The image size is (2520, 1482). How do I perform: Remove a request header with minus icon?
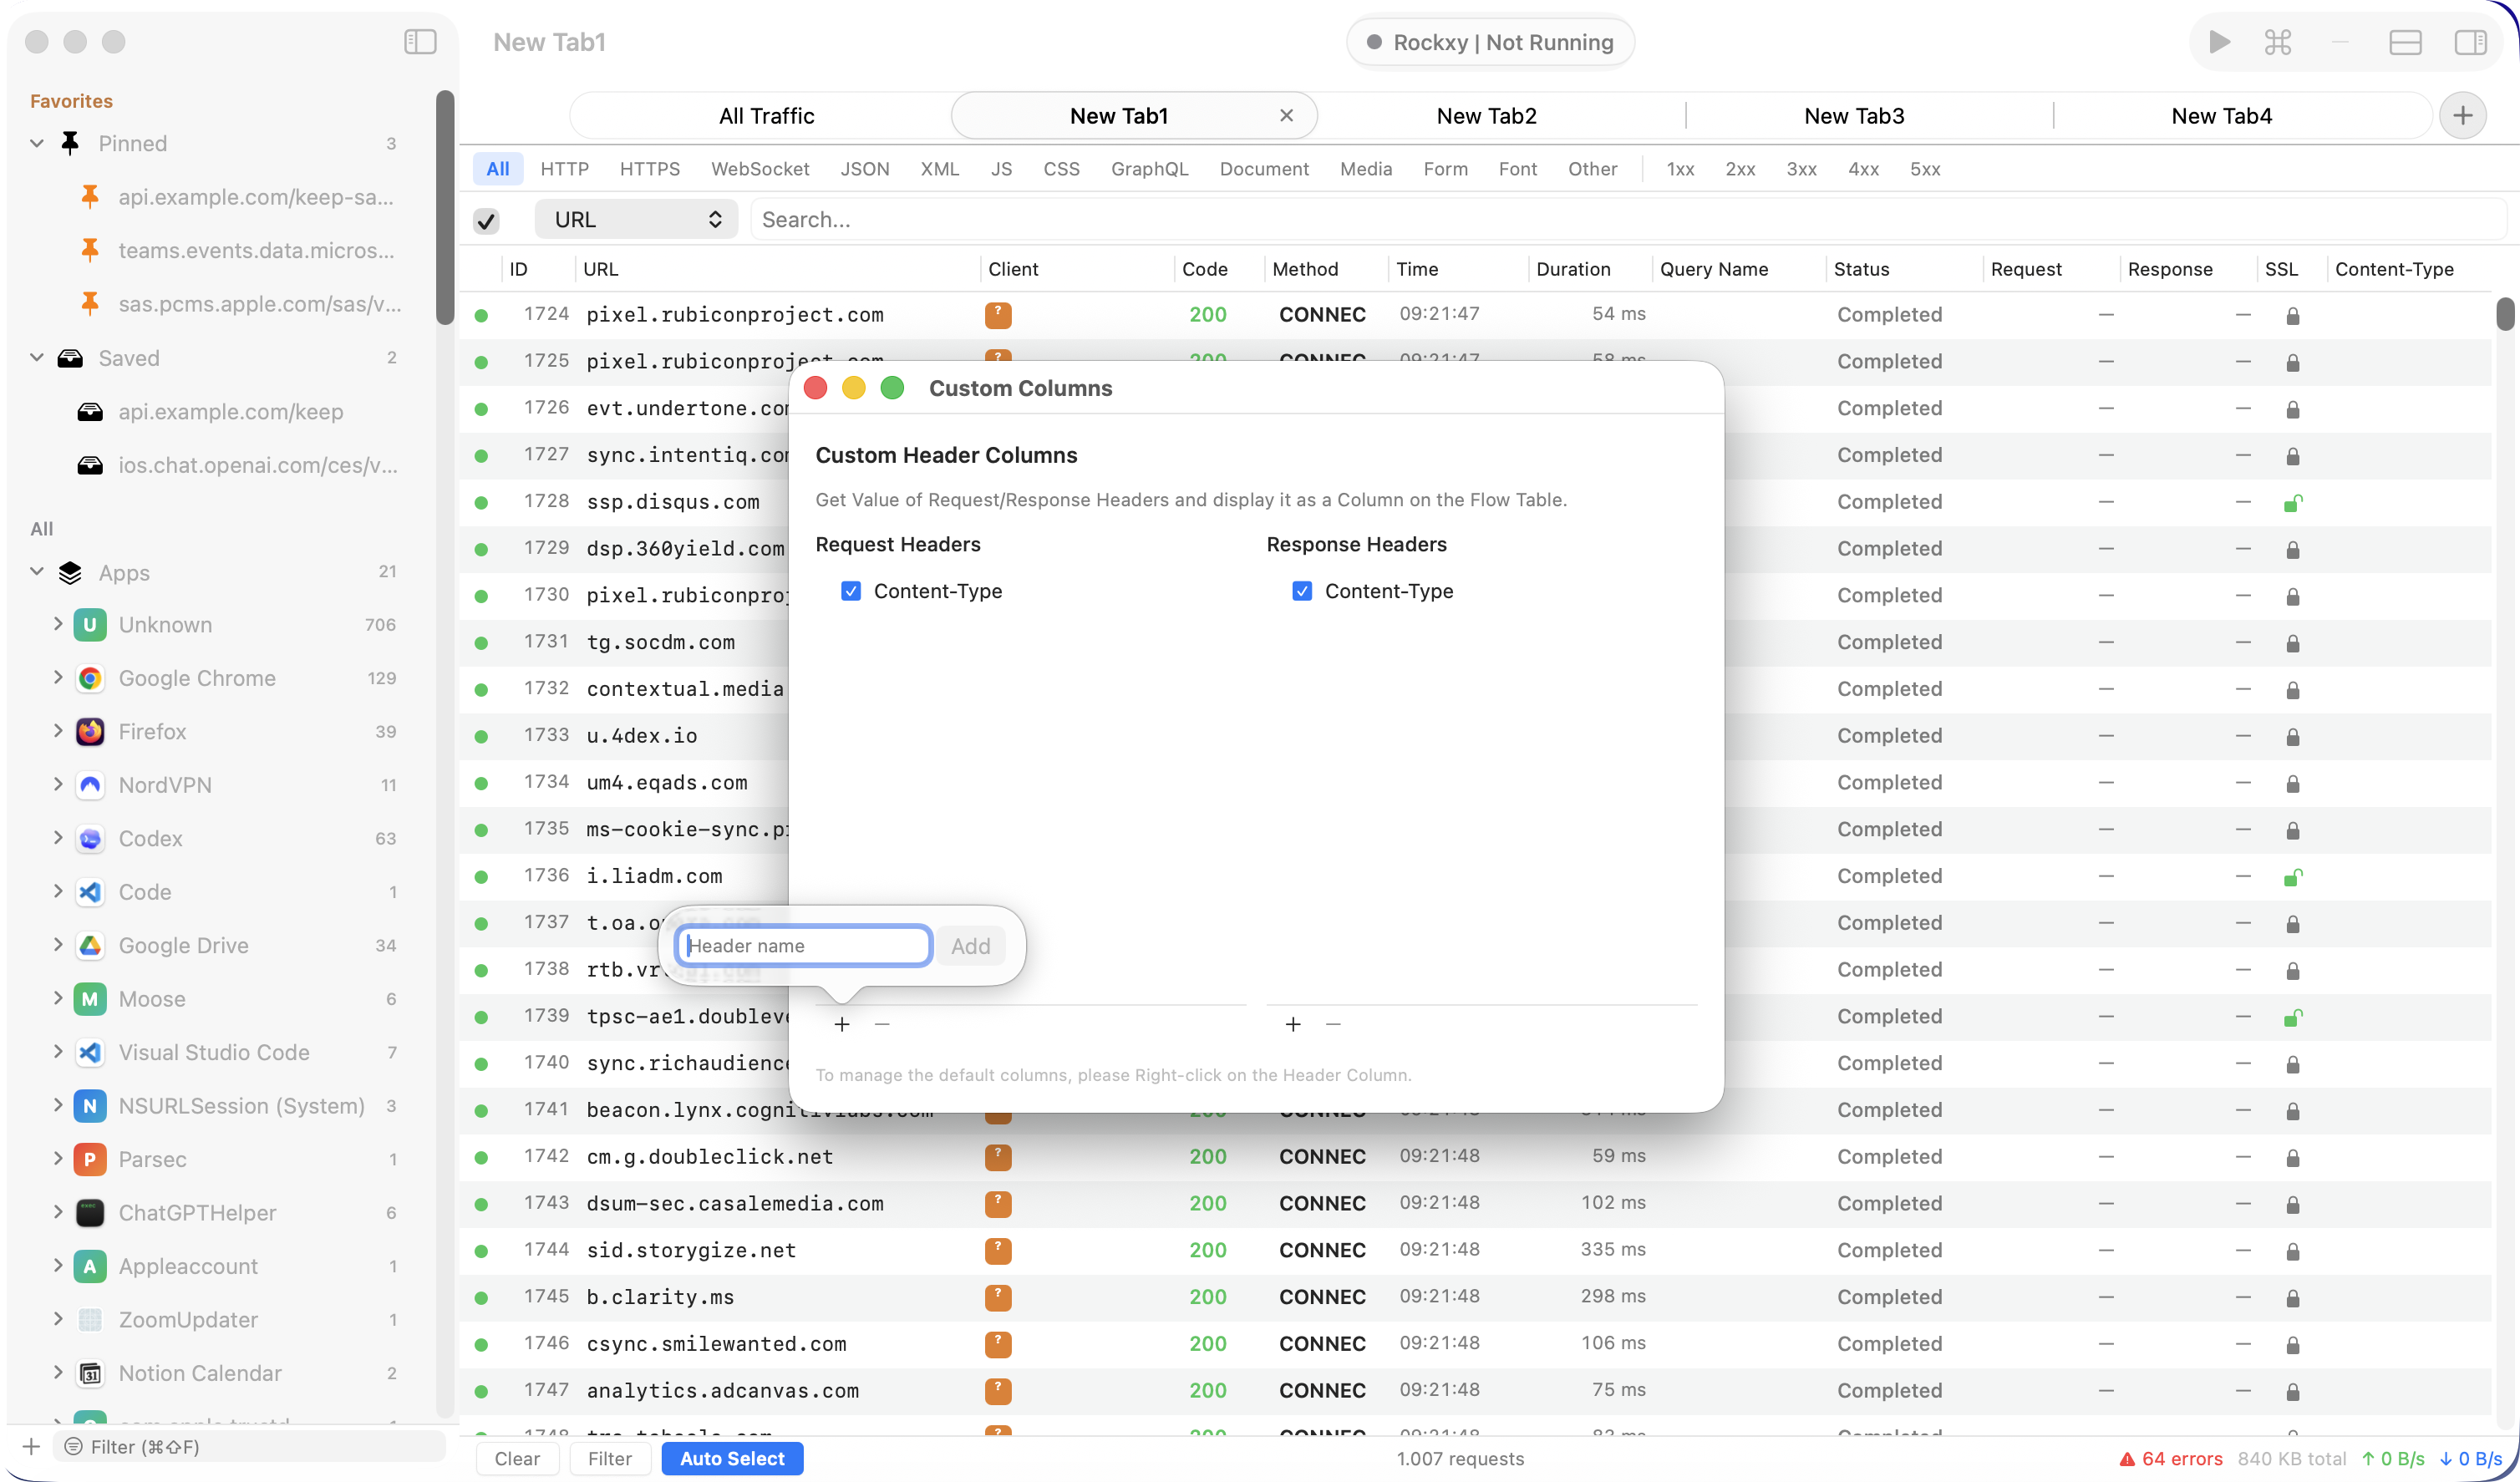[x=882, y=1024]
